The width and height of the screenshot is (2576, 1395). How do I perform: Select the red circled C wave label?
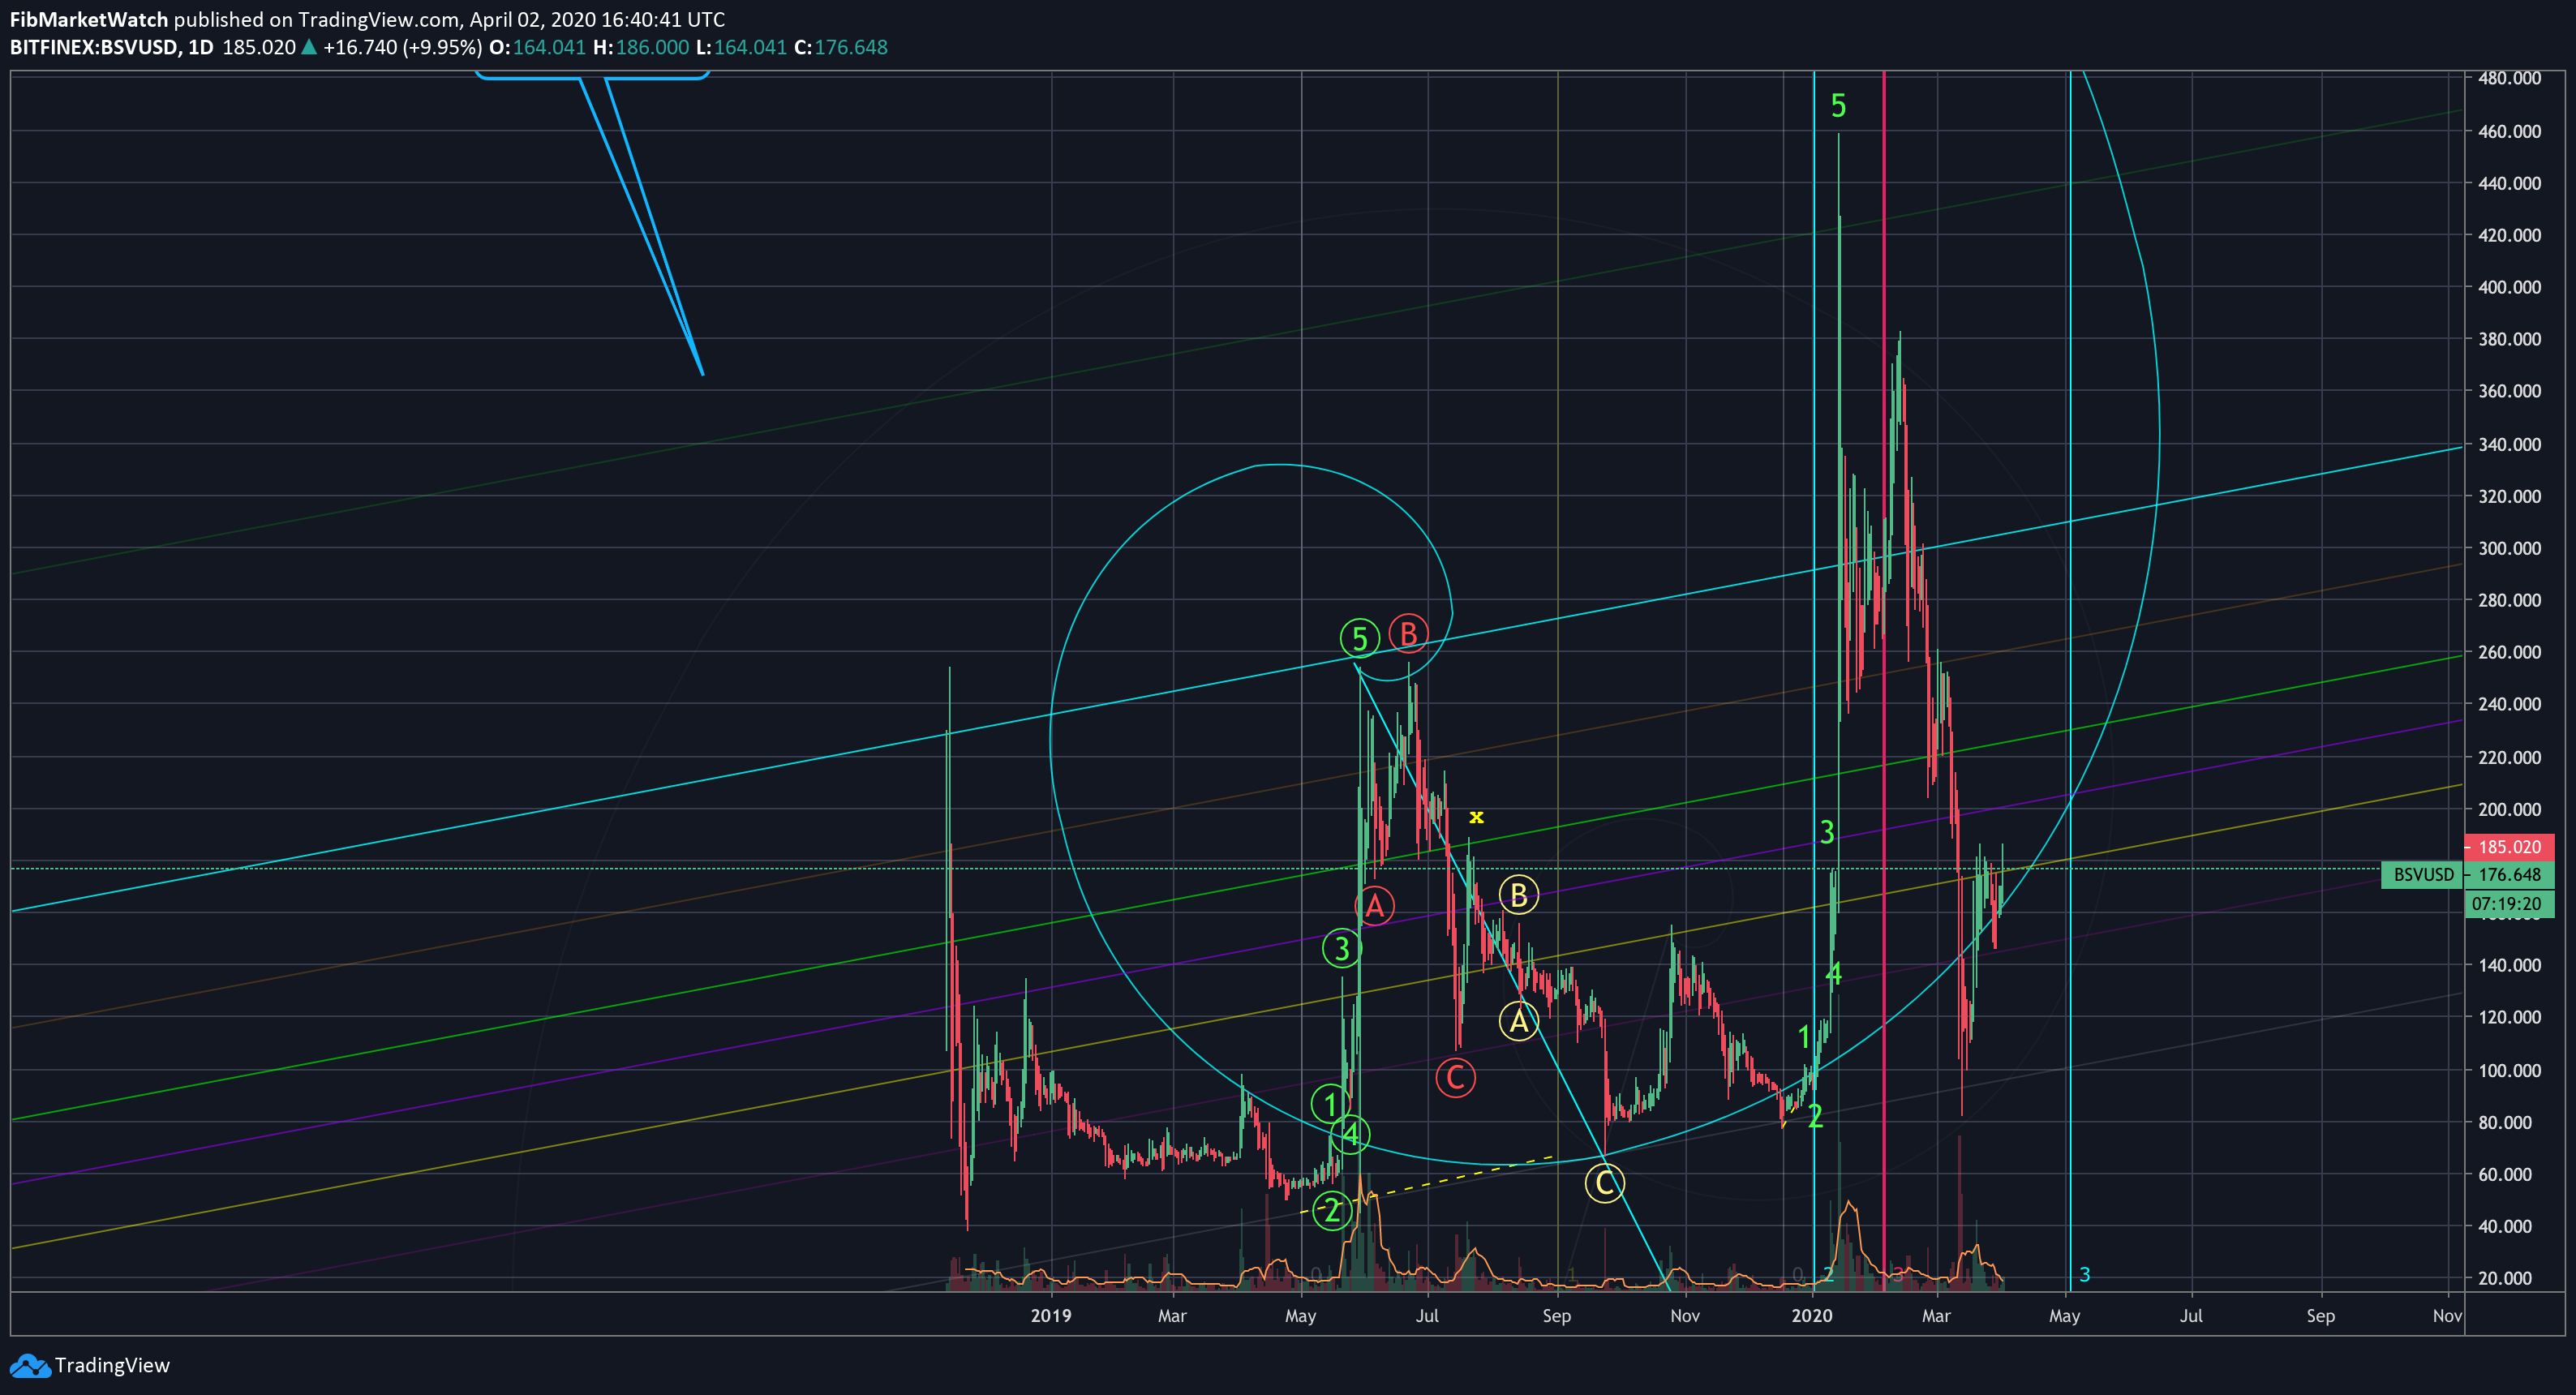(1455, 1077)
